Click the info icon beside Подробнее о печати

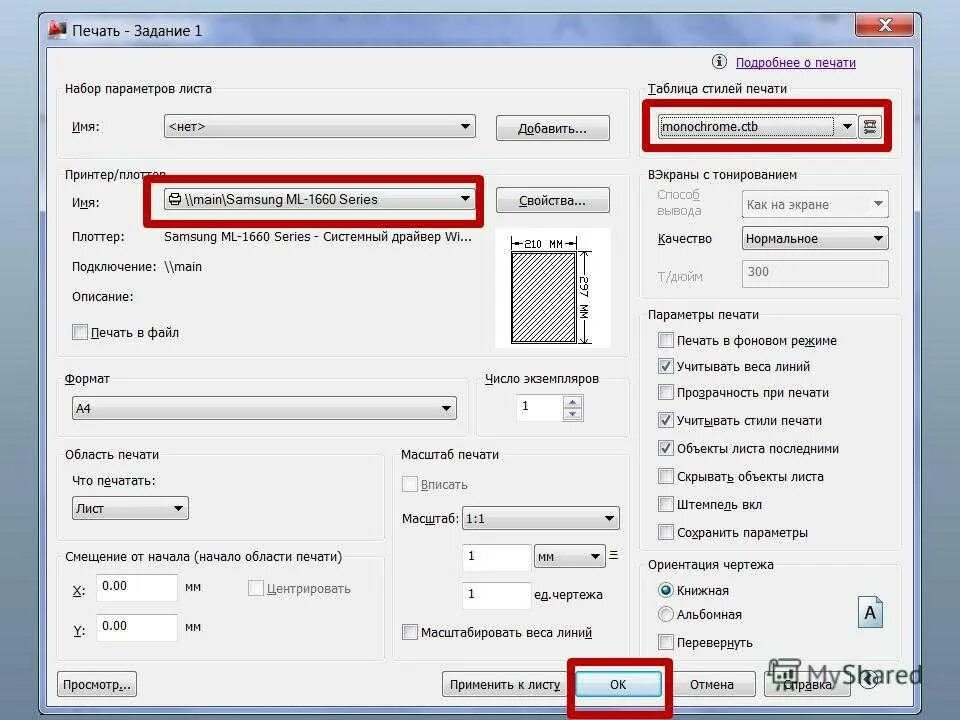(719, 62)
